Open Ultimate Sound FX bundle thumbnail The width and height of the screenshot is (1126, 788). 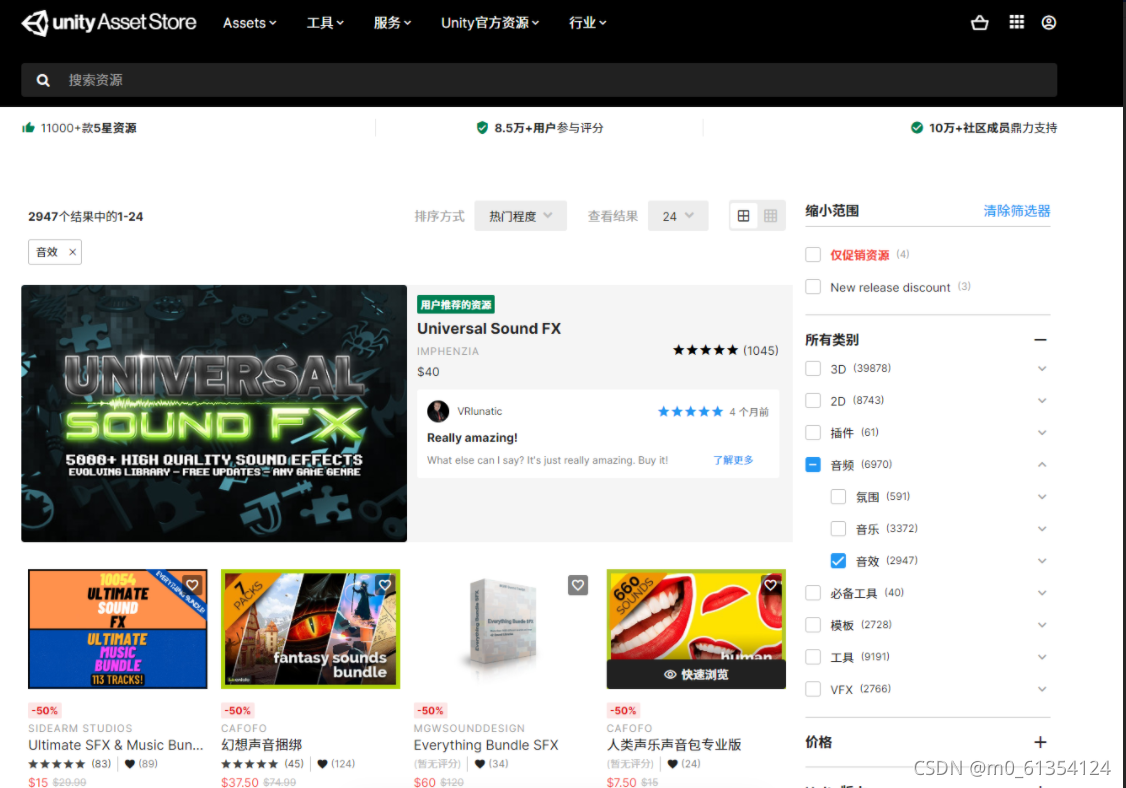click(118, 629)
